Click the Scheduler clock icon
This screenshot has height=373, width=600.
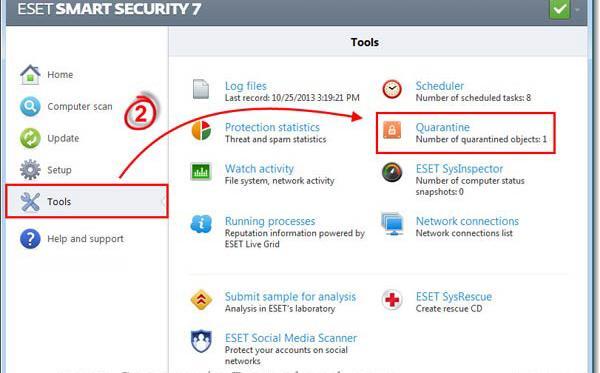[392, 89]
